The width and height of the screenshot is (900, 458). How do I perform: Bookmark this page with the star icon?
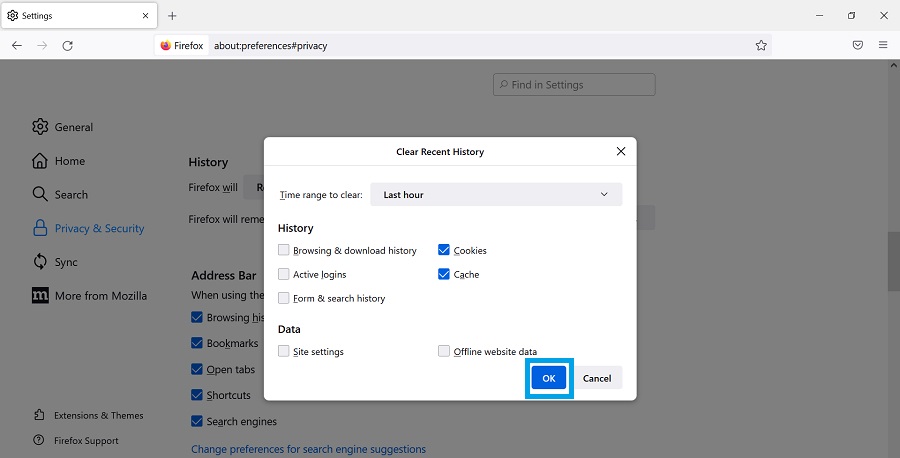[x=761, y=45]
